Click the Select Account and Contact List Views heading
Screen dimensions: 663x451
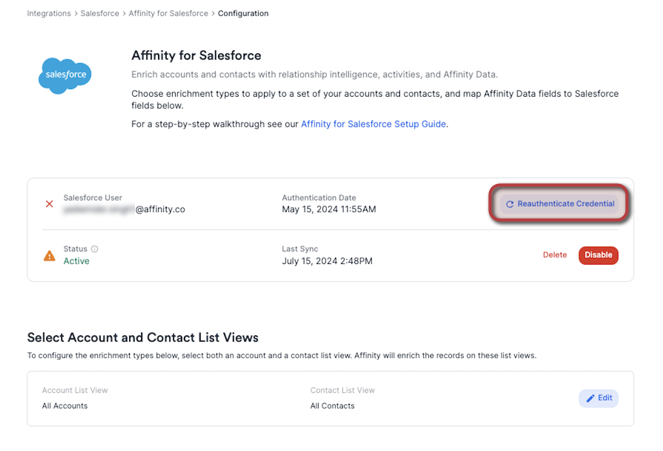(x=143, y=338)
